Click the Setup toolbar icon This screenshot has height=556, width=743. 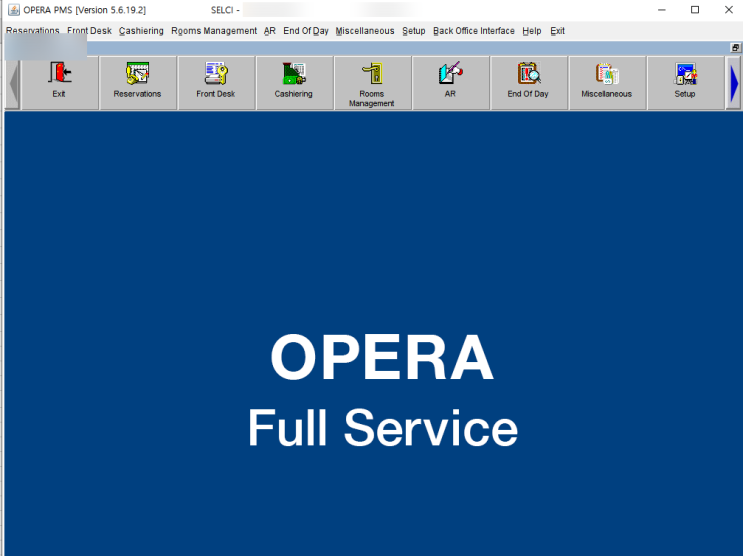(x=685, y=82)
